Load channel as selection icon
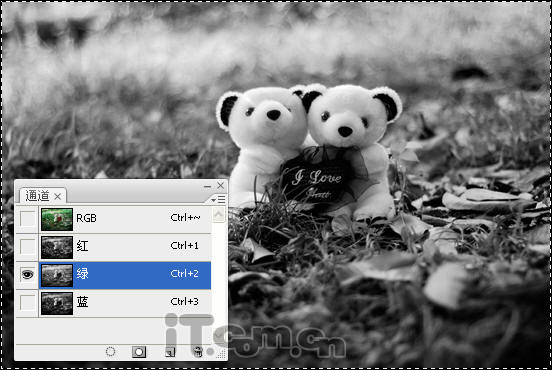This screenshot has width=552, height=370. [111, 351]
